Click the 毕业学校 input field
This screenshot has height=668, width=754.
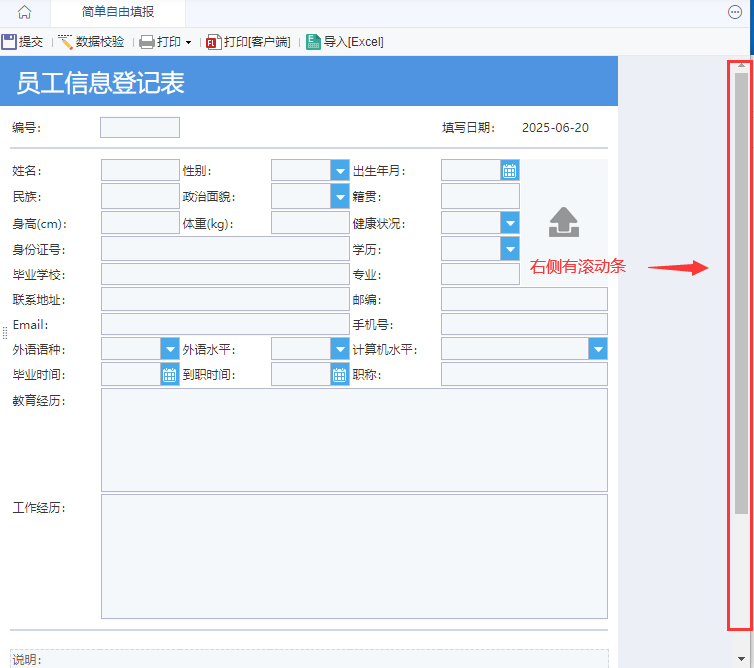coord(225,274)
